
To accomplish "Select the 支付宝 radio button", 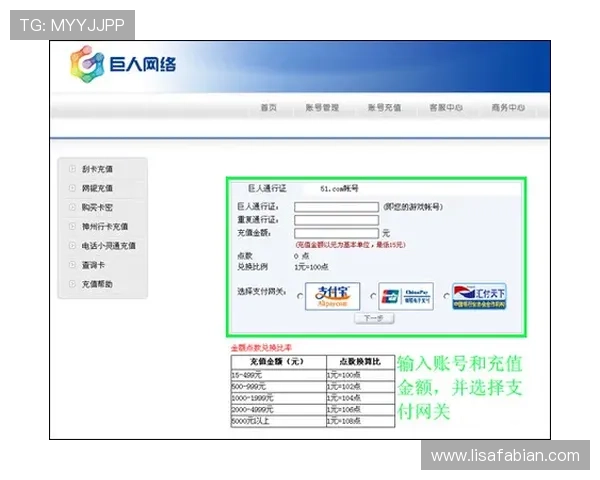I will 300,296.
